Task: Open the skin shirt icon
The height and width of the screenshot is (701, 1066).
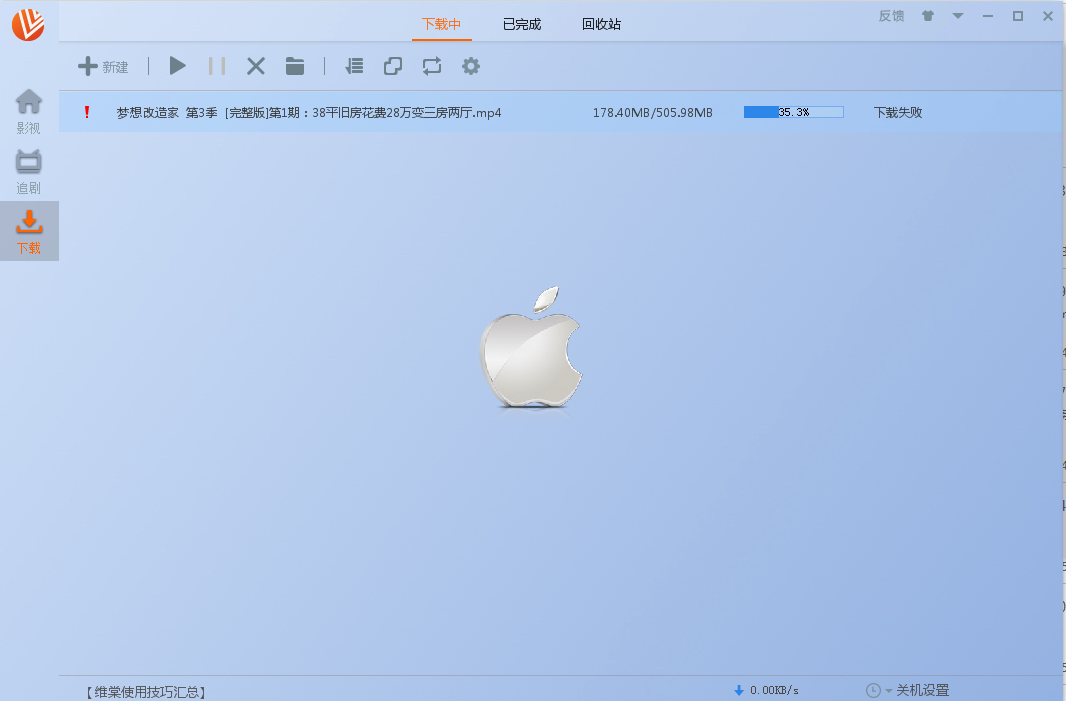Action: tap(928, 16)
